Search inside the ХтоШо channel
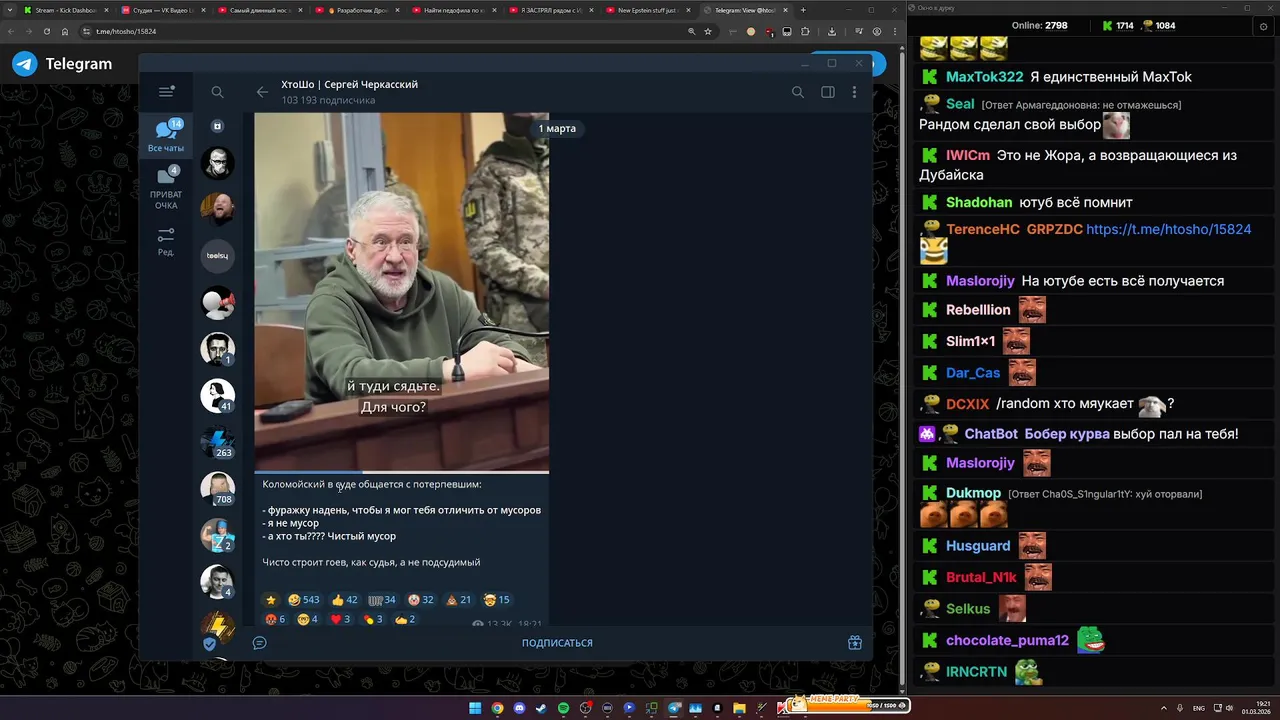 [798, 92]
